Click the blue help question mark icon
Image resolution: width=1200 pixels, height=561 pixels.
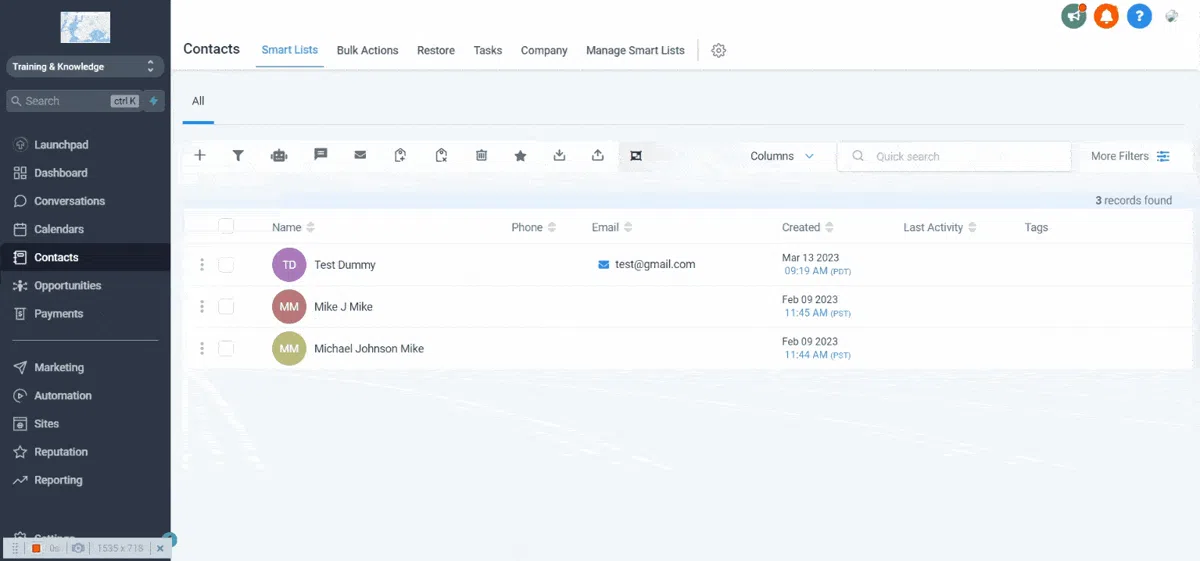[1138, 16]
